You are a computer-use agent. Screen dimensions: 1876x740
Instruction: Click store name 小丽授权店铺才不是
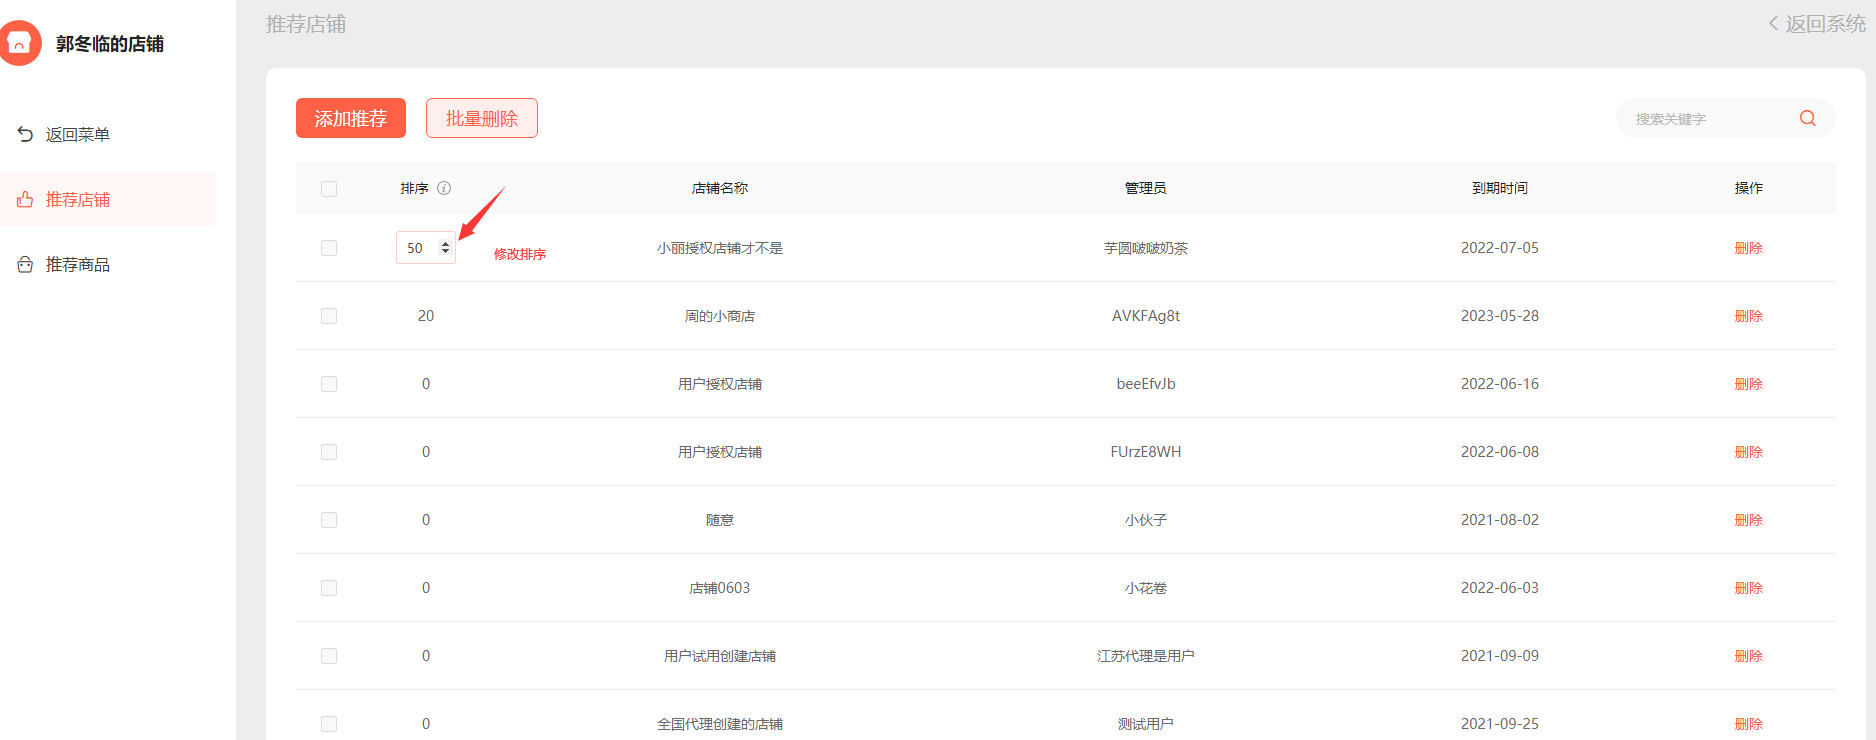coord(720,248)
